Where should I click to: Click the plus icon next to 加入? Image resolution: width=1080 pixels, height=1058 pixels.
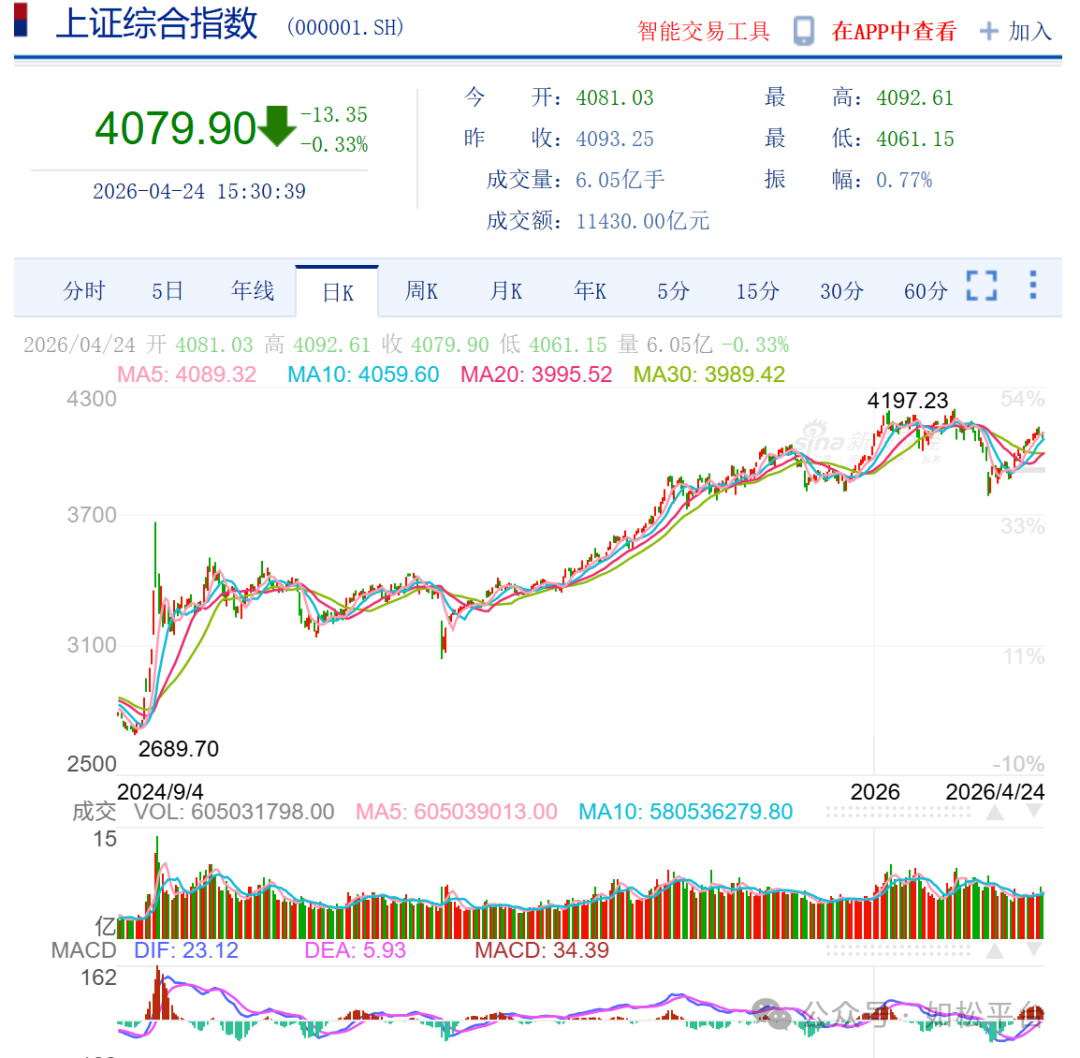(989, 31)
